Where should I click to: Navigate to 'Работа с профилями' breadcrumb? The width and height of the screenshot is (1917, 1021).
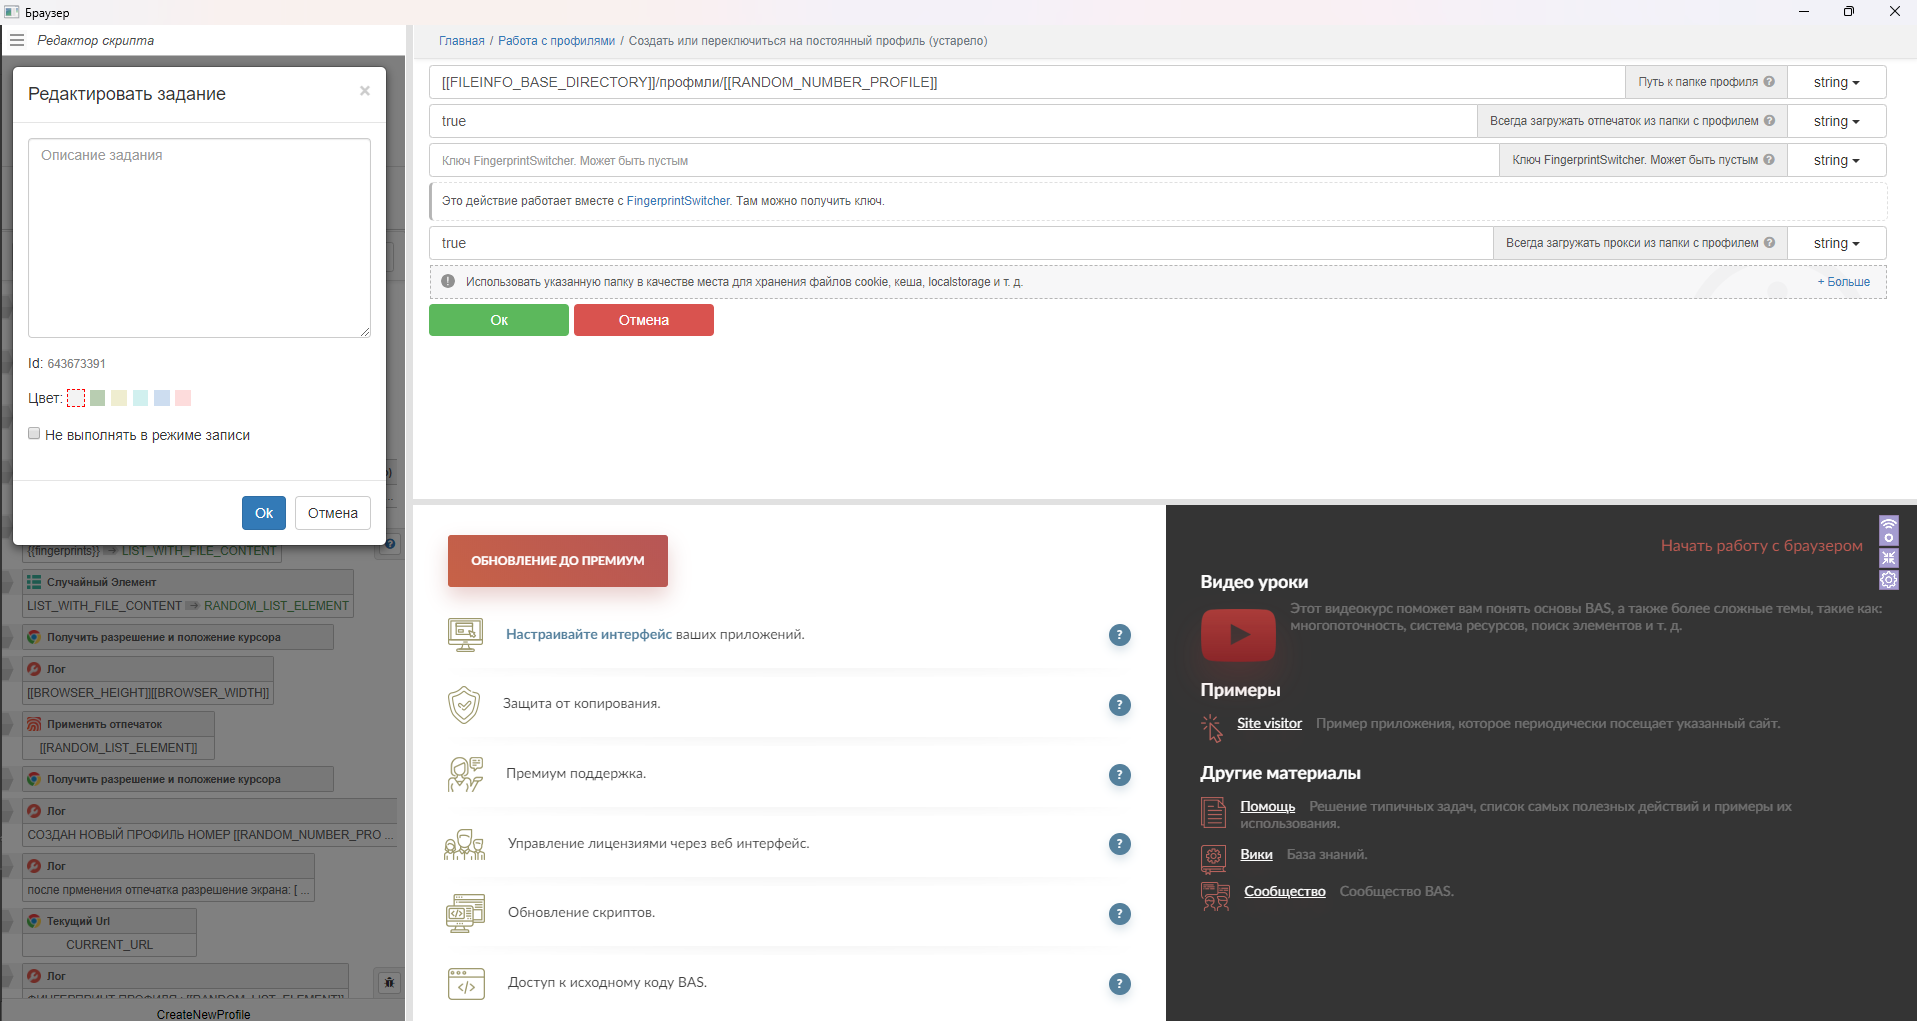[556, 41]
